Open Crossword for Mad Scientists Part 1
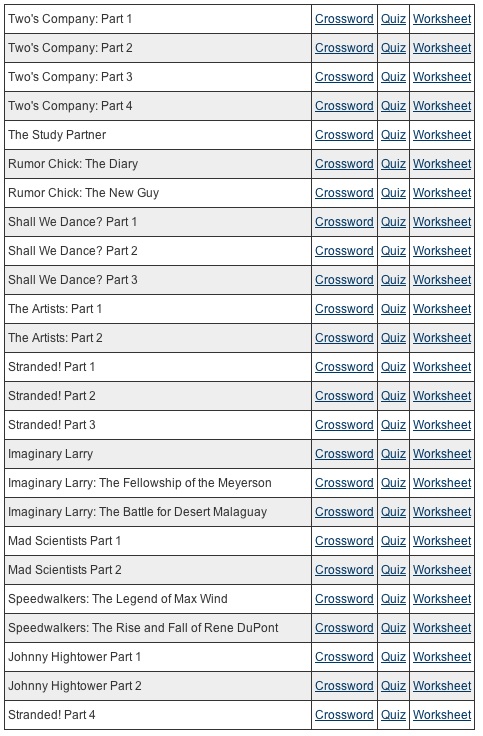The width and height of the screenshot is (483, 736). pos(344,541)
